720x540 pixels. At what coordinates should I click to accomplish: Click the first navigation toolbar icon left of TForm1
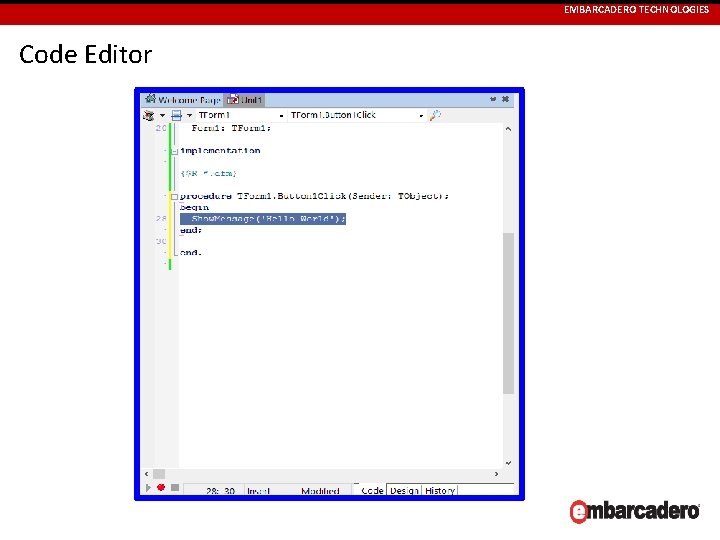point(149,115)
